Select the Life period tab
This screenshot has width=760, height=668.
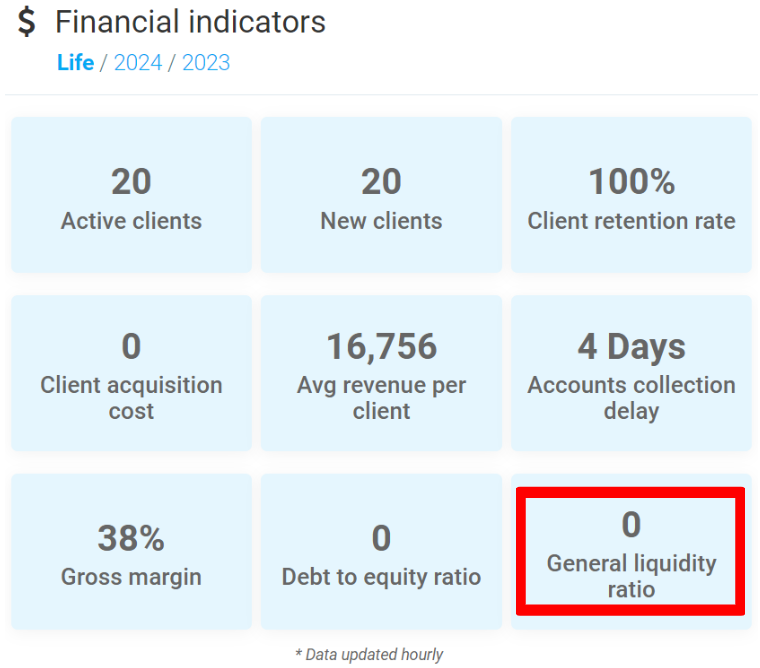click(75, 63)
